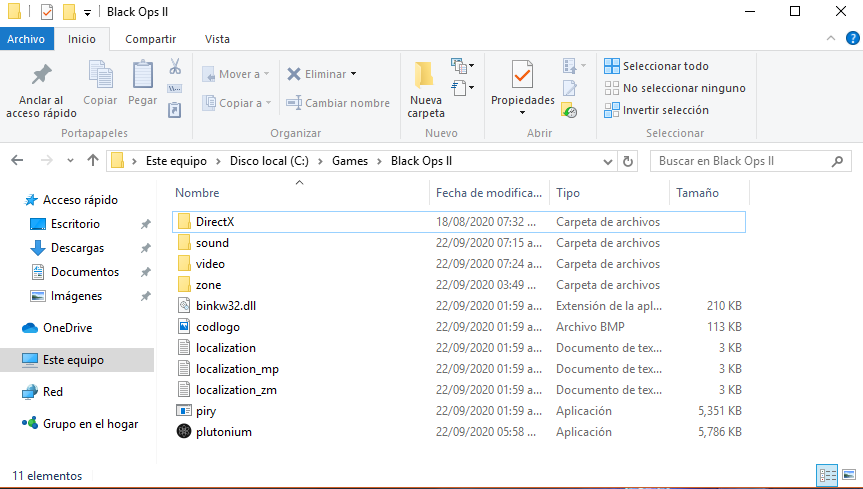Screen dimensions: 863x489
Task: Open Nuevo elemento dropdown
Action: pyautogui.click(x=462, y=66)
